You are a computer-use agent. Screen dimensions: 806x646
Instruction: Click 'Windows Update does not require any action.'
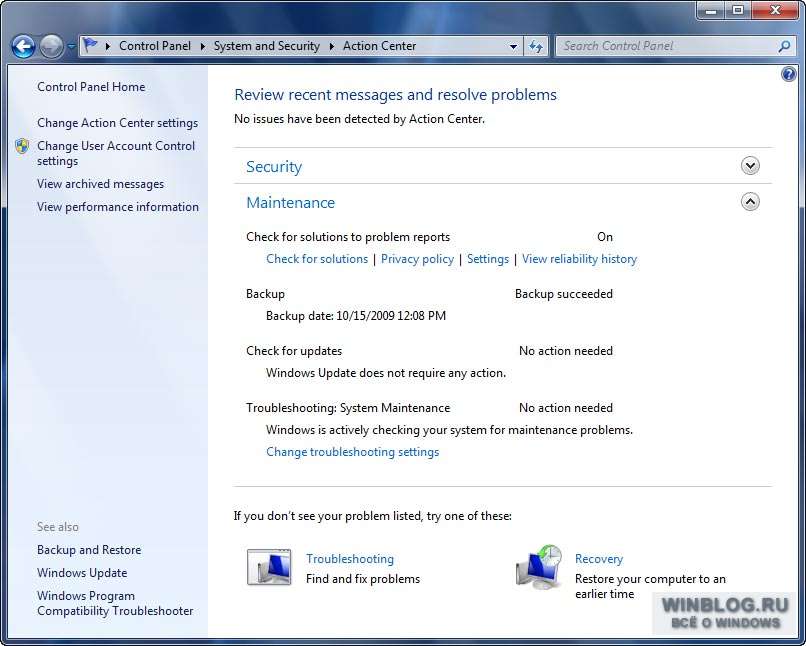[386, 373]
